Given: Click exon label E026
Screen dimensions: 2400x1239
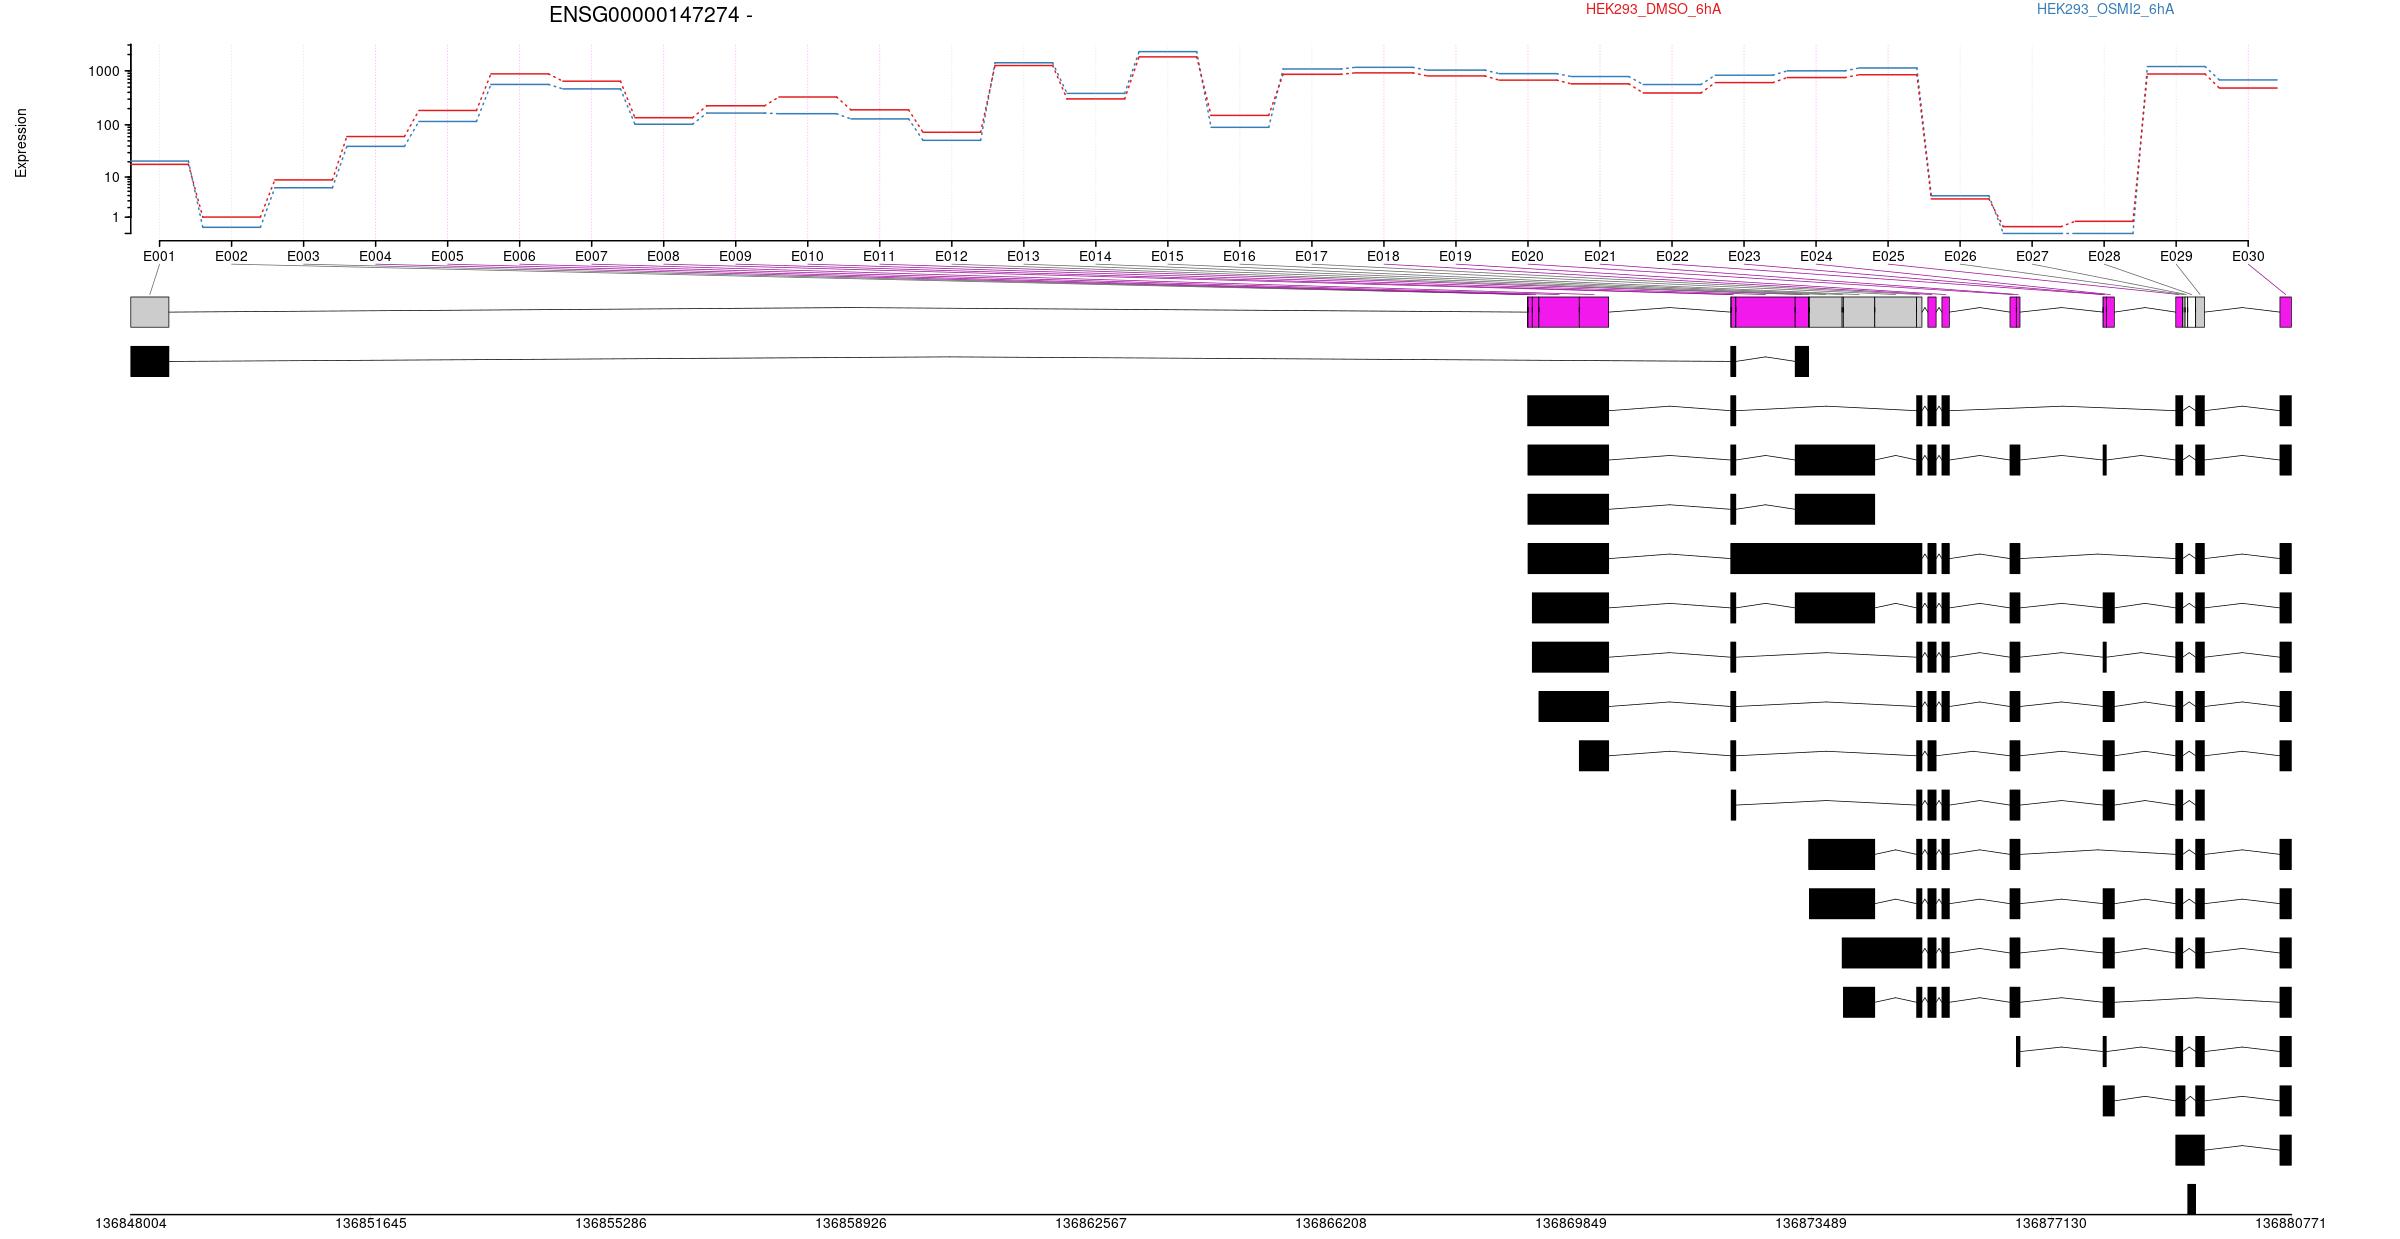Looking at the screenshot, I should tap(1960, 256).
